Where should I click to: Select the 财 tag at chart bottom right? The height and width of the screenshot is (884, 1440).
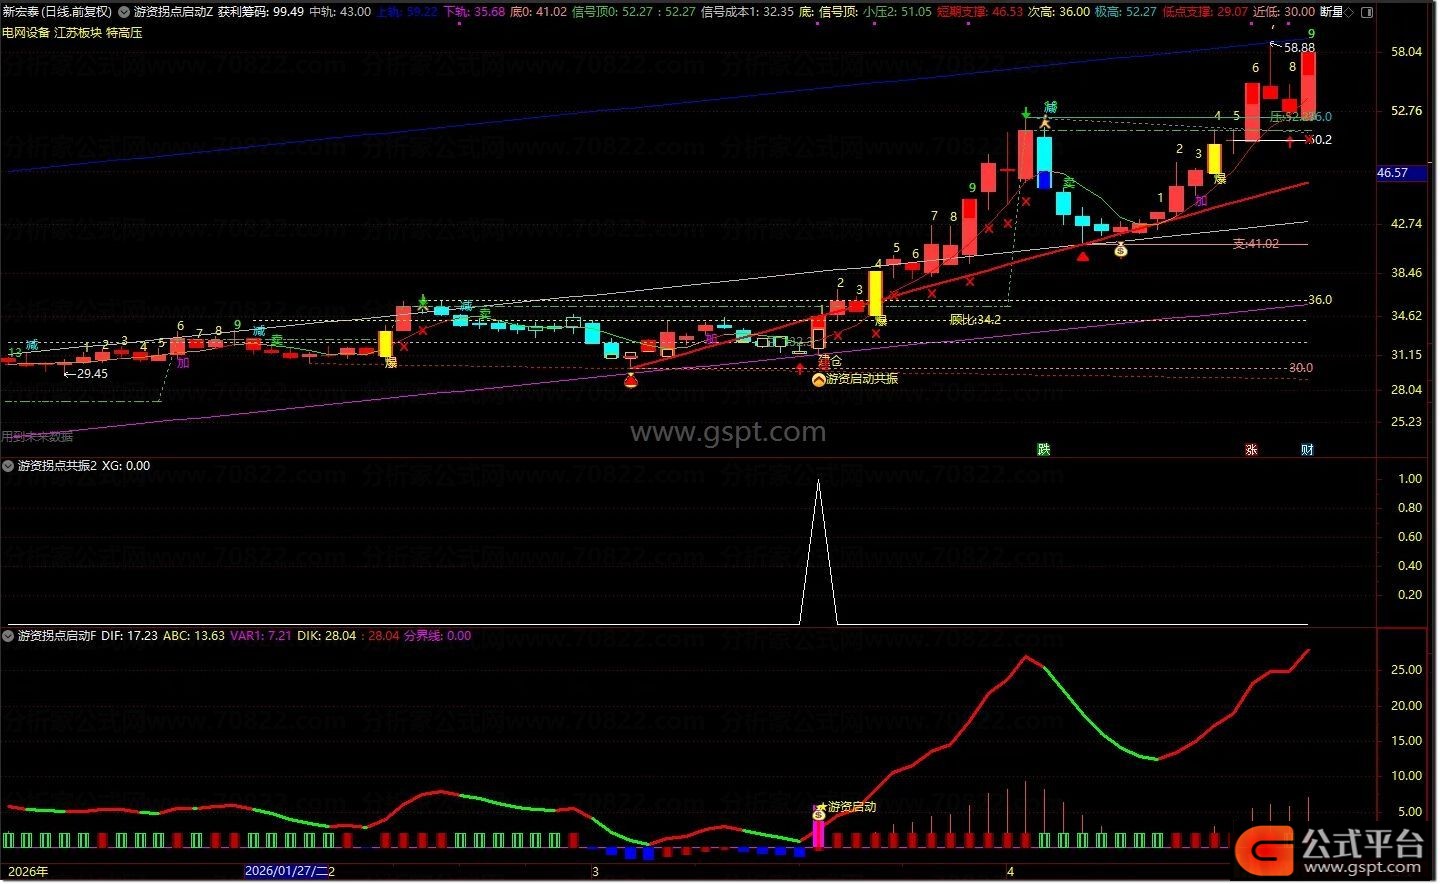1307,450
